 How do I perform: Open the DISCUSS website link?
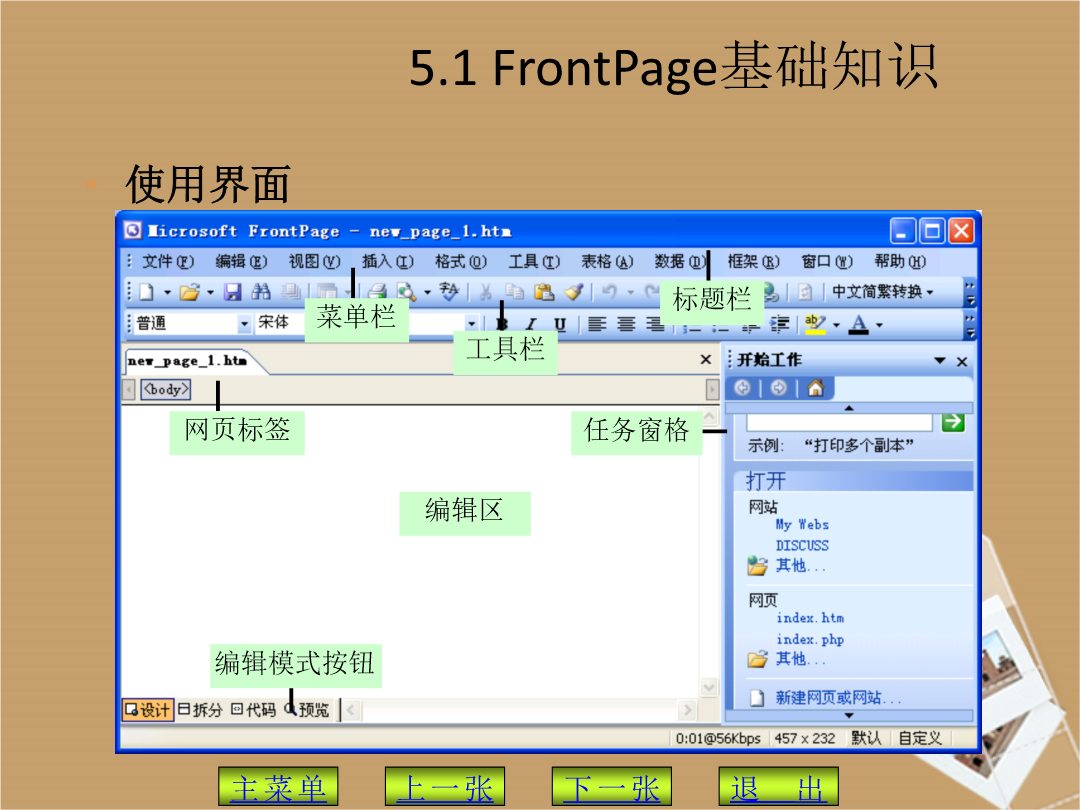(802, 546)
